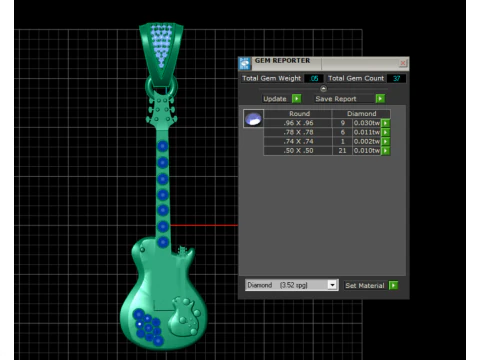Screen dimensions: 480x360
Task: Close the Gem Reporter panel
Action: pos(403,63)
